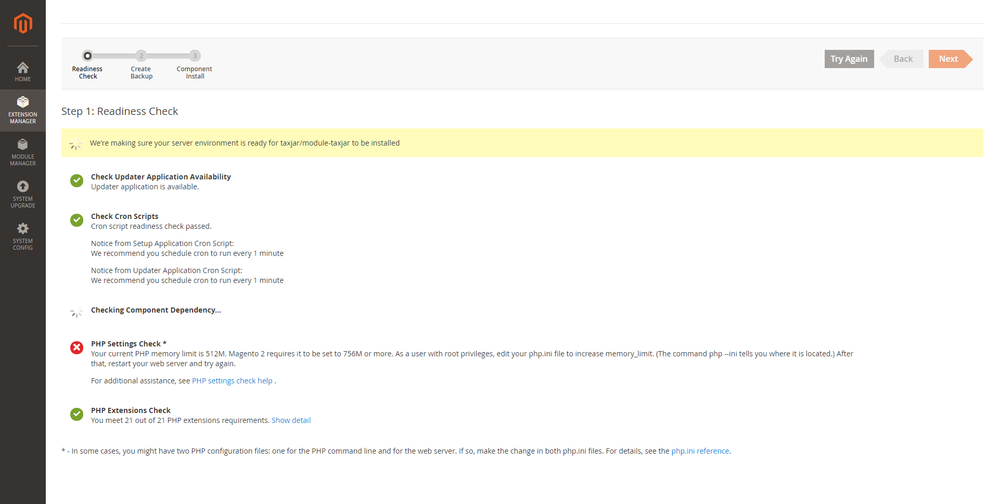Open System Config in sidebar

pos(23,236)
